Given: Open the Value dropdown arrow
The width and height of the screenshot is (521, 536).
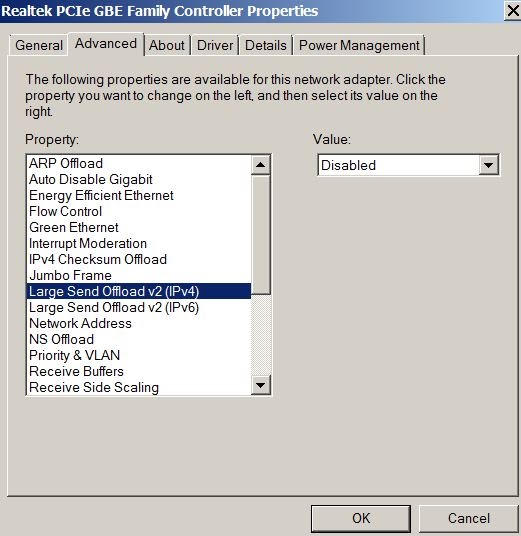Looking at the screenshot, I should click(x=488, y=165).
